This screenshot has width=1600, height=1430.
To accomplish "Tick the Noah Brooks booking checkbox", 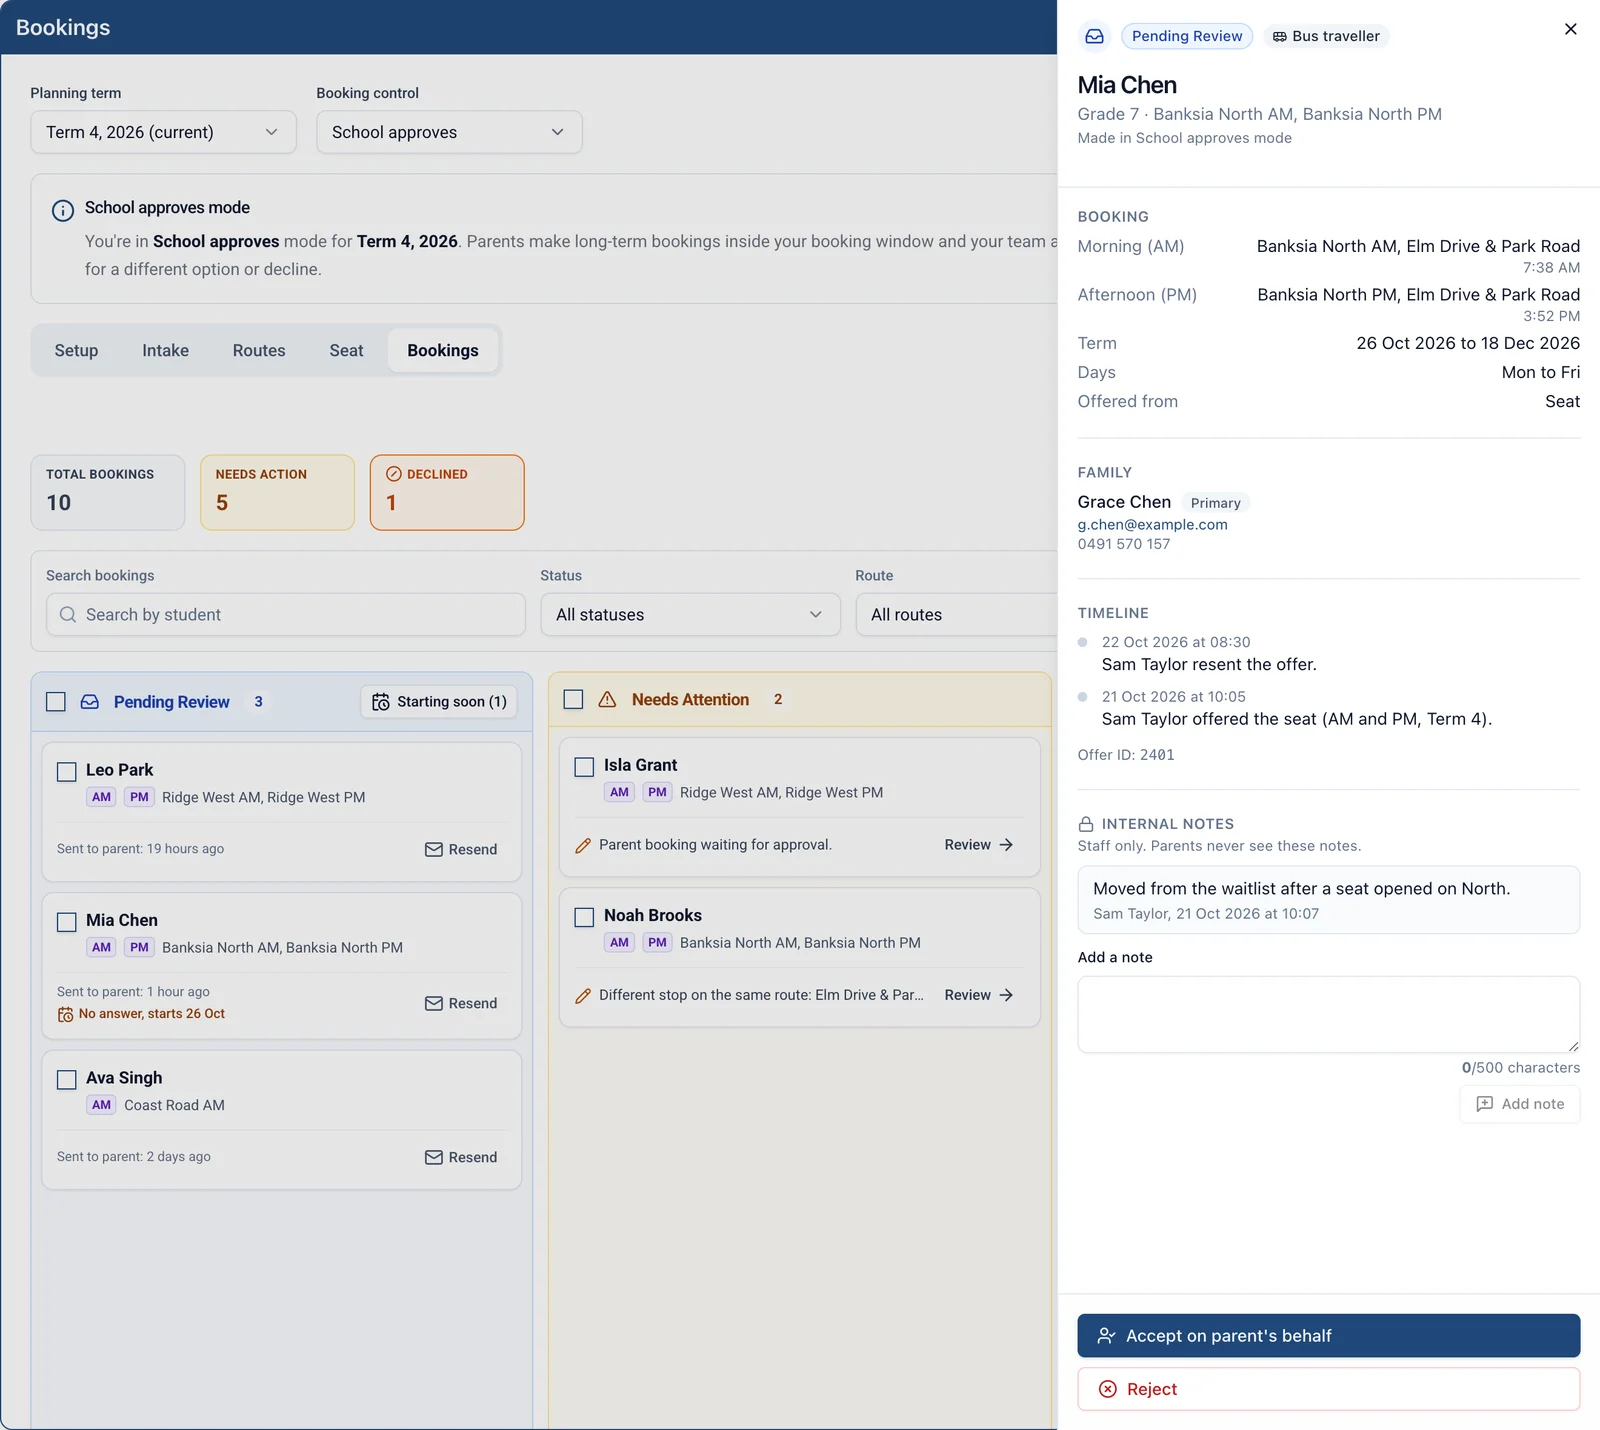I will pos(584,917).
